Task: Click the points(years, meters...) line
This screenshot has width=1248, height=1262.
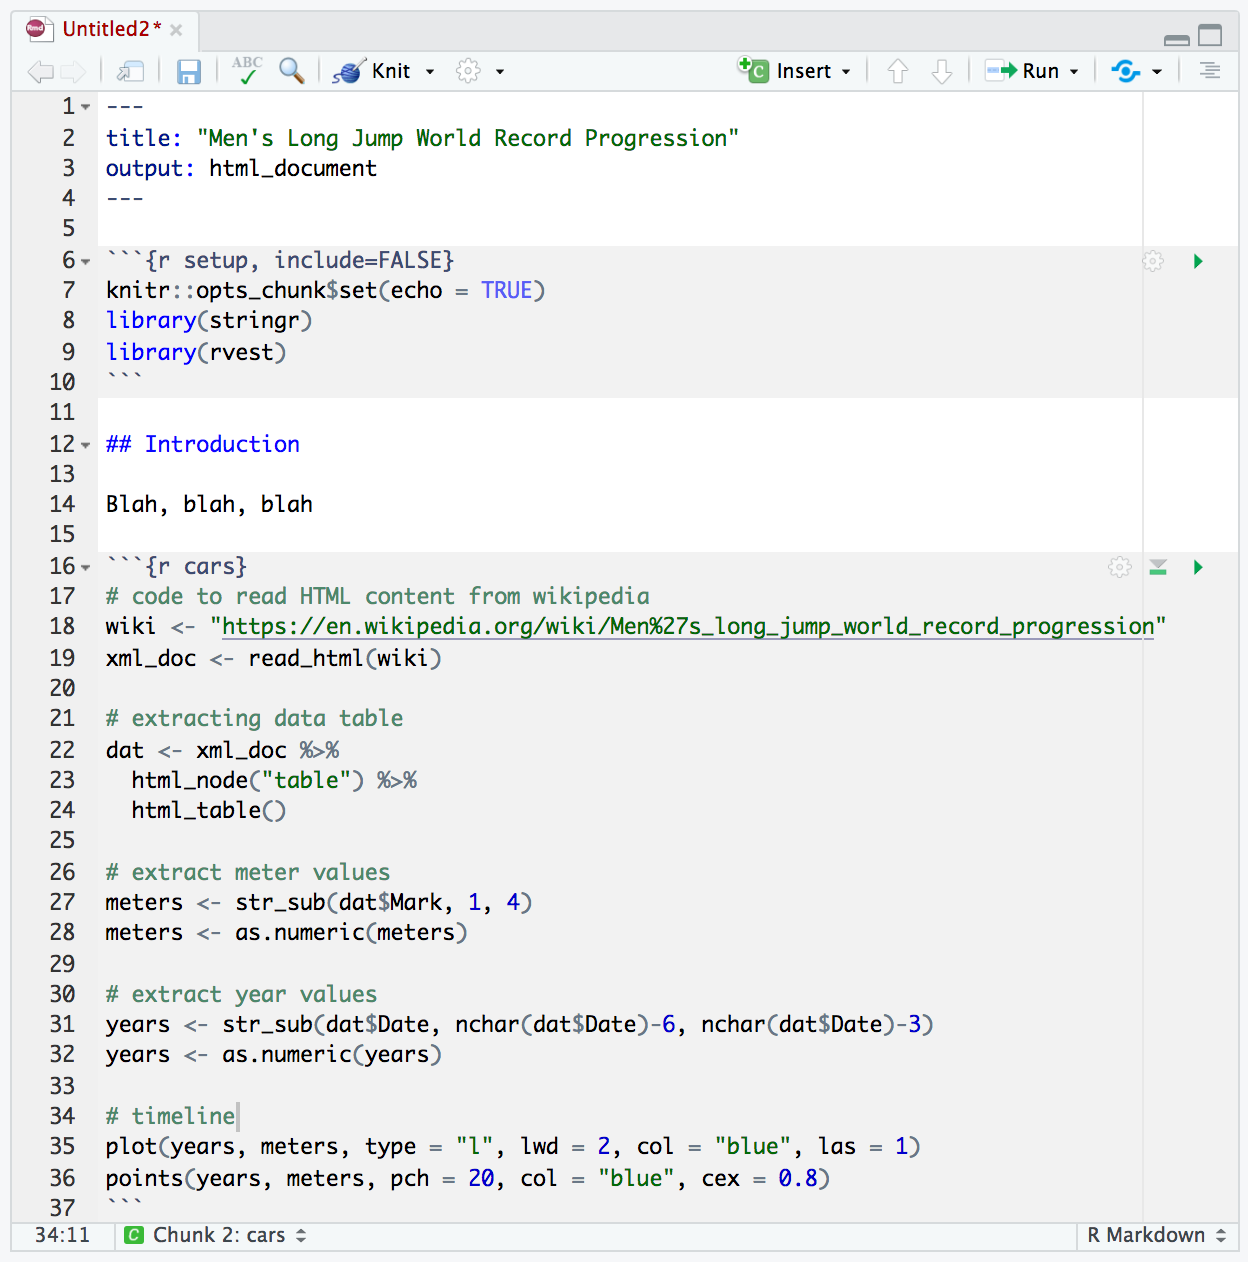Action: coord(468,1178)
